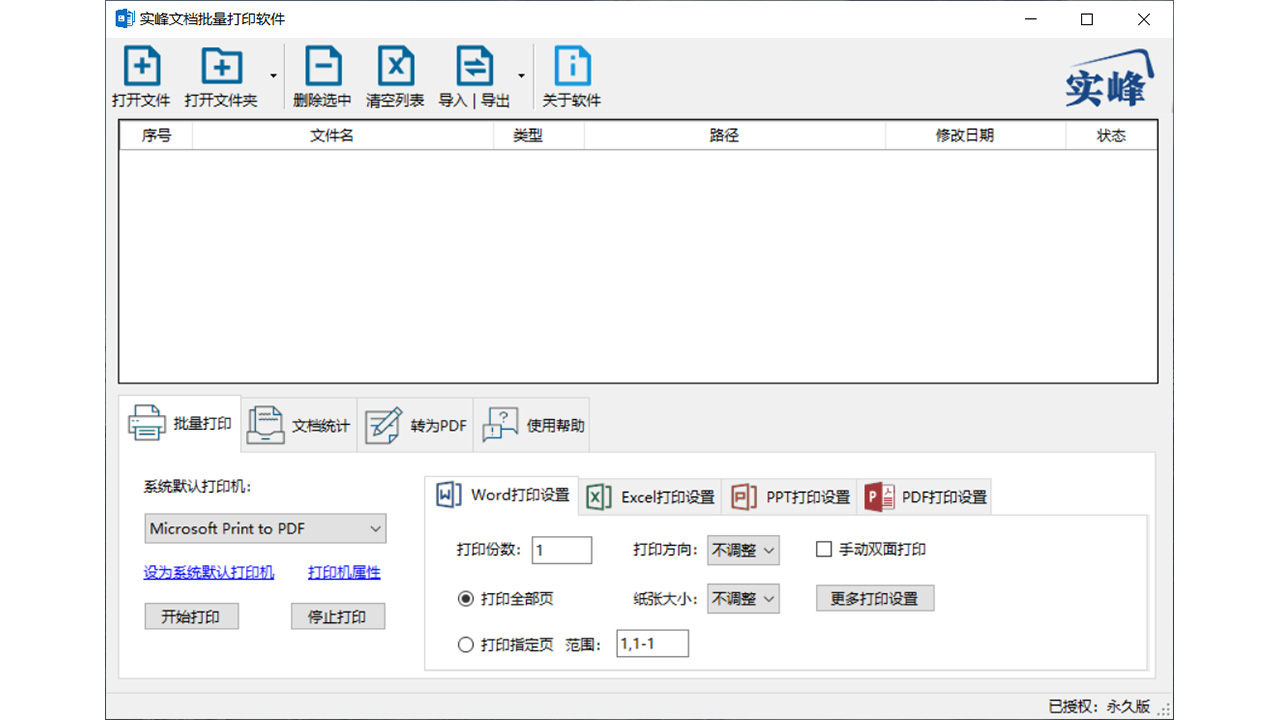Open 更多打印设置 for more options
Image resolution: width=1280 pixels, height=720 pixels.
pos(875,597)
